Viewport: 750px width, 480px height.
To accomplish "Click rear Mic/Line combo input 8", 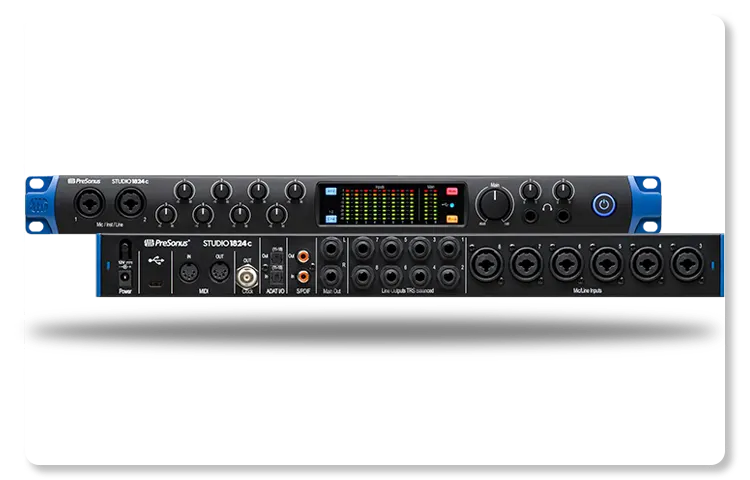I will [x=486, y=263].
